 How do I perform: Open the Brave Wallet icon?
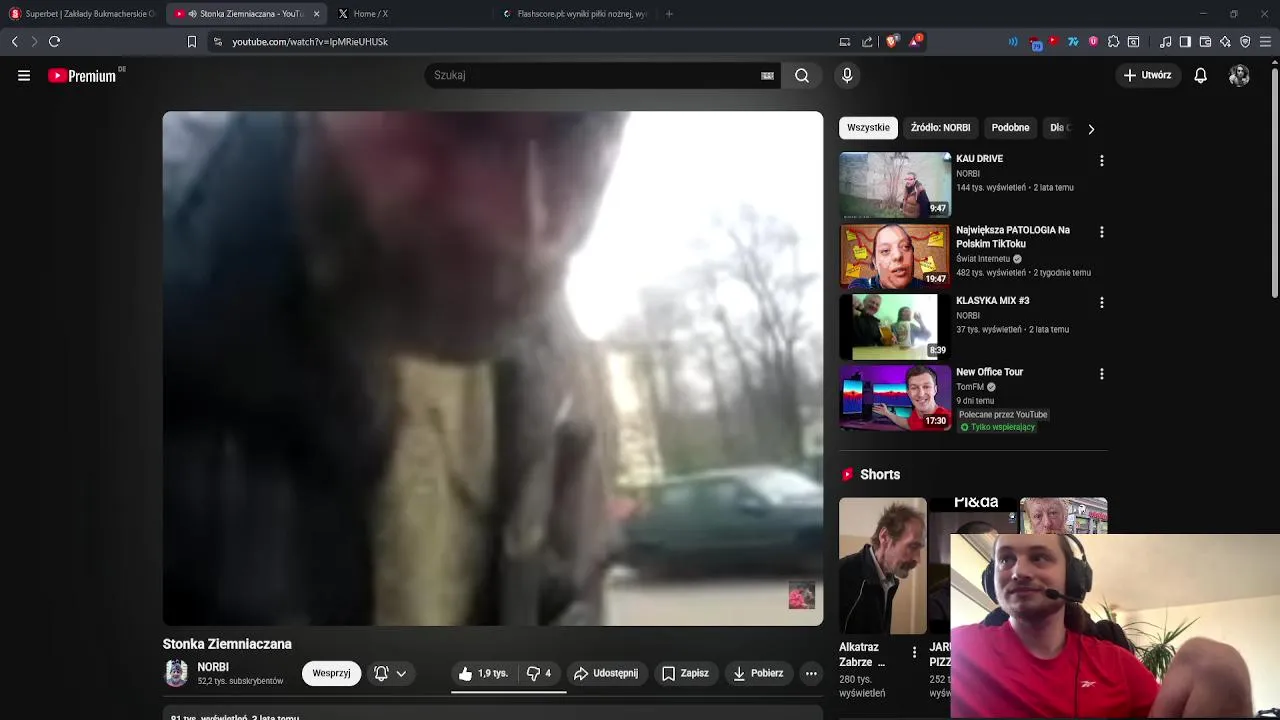[x=1205, y=42]
